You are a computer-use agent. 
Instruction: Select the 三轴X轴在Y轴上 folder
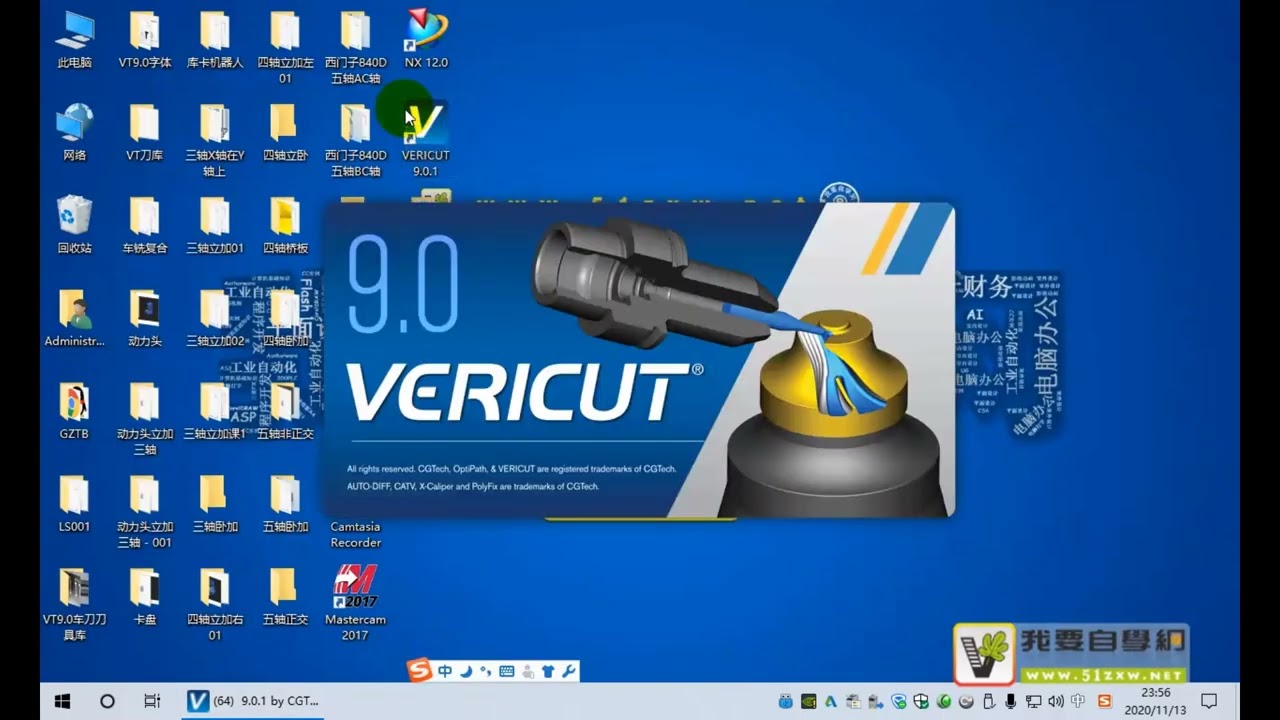point(215,140)
